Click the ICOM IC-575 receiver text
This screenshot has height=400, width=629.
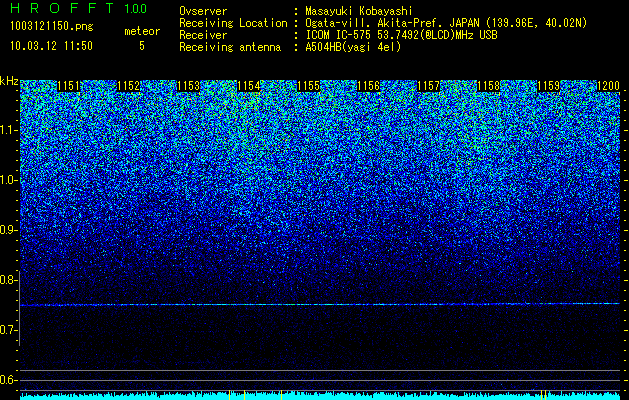(402, 35)
